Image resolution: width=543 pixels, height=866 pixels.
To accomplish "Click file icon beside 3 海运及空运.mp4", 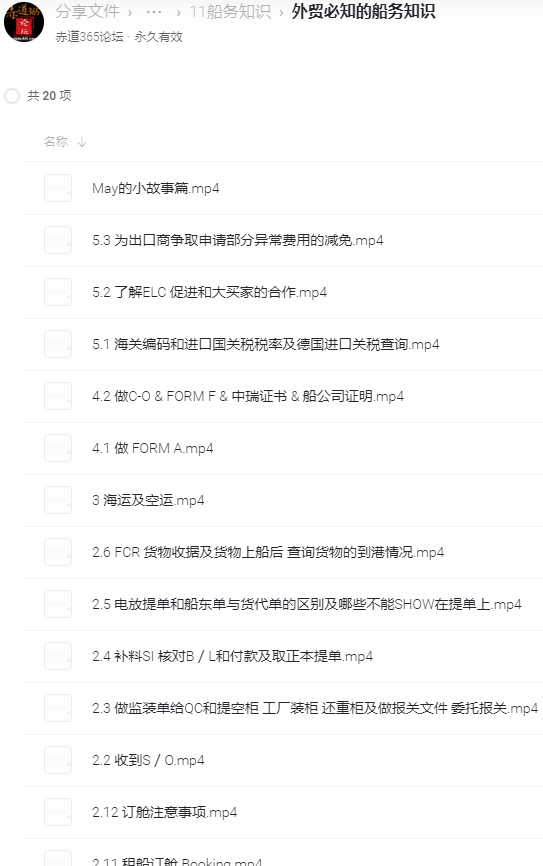I will [x=58, y=500].
